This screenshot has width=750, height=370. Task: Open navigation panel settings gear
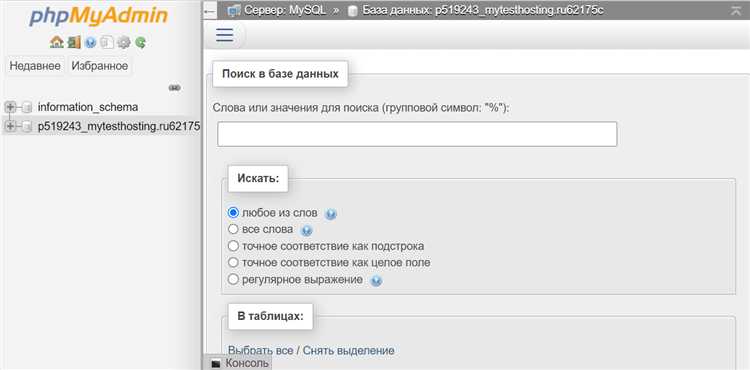[123, 43]
